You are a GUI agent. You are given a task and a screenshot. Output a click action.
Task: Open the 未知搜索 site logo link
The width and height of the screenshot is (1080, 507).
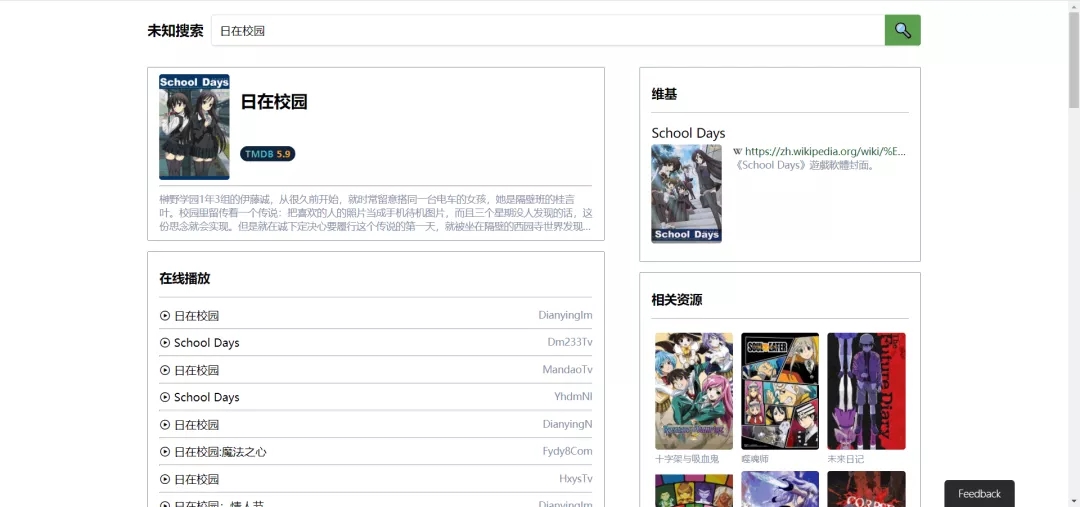point(175,31)
